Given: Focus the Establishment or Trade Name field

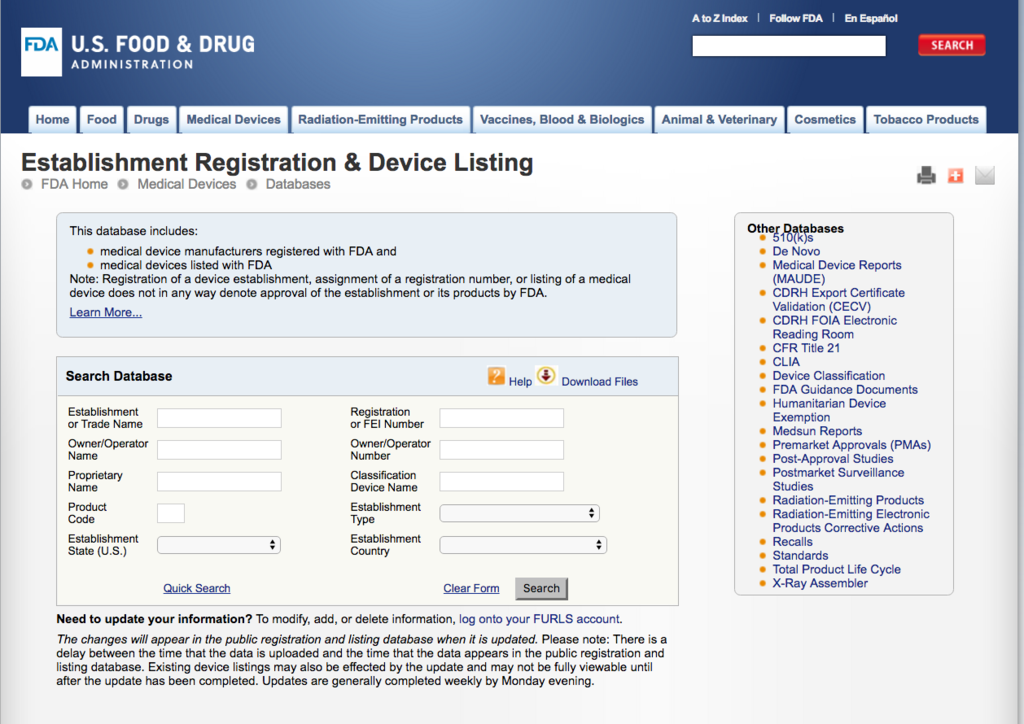Looking at the screenshot, I should pos(219,418).
